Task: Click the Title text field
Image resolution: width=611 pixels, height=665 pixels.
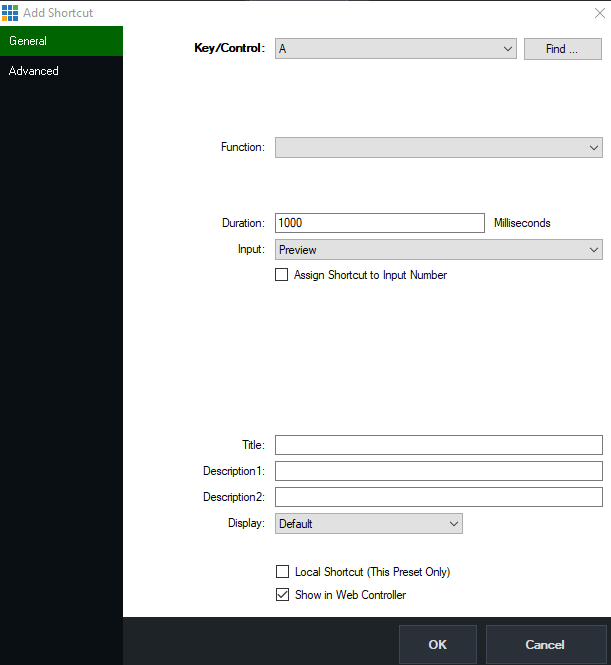Action: [x=438, y=445]
